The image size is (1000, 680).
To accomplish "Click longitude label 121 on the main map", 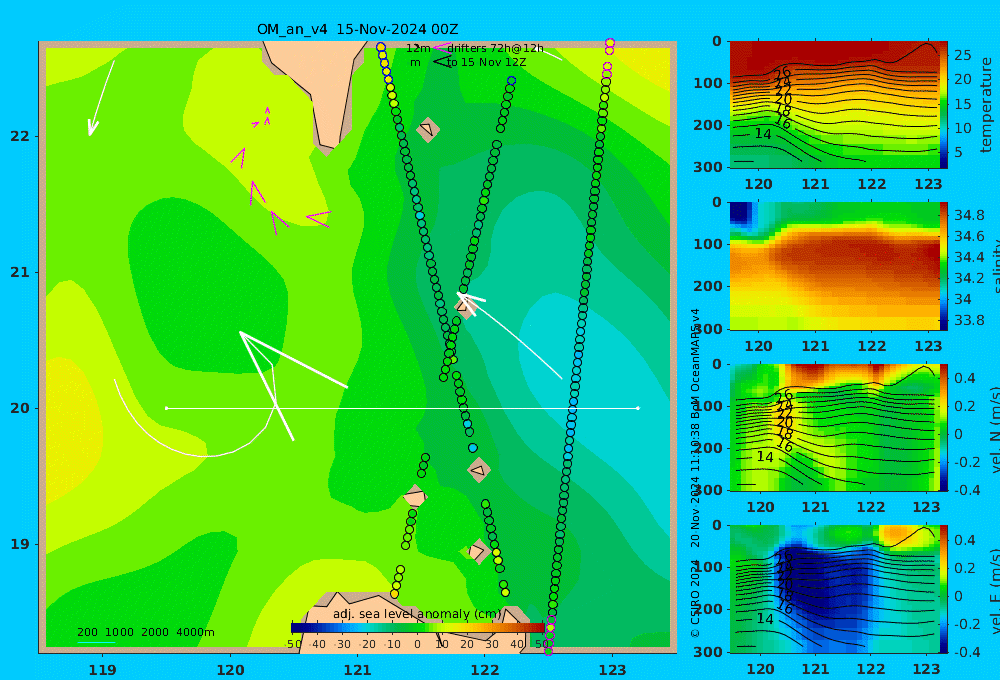I will tap(358, 670).
